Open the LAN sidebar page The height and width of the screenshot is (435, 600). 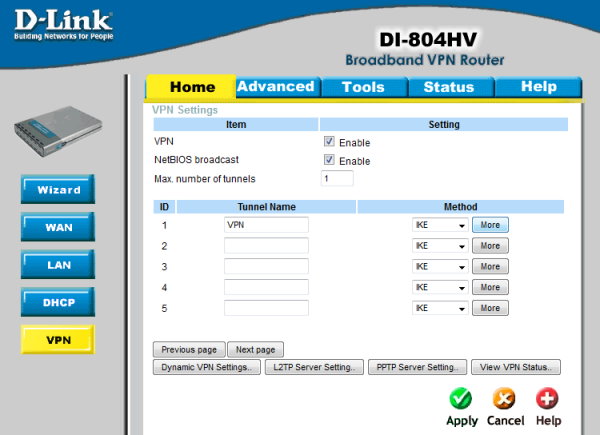pyautogui.click(x=58, y=264)
